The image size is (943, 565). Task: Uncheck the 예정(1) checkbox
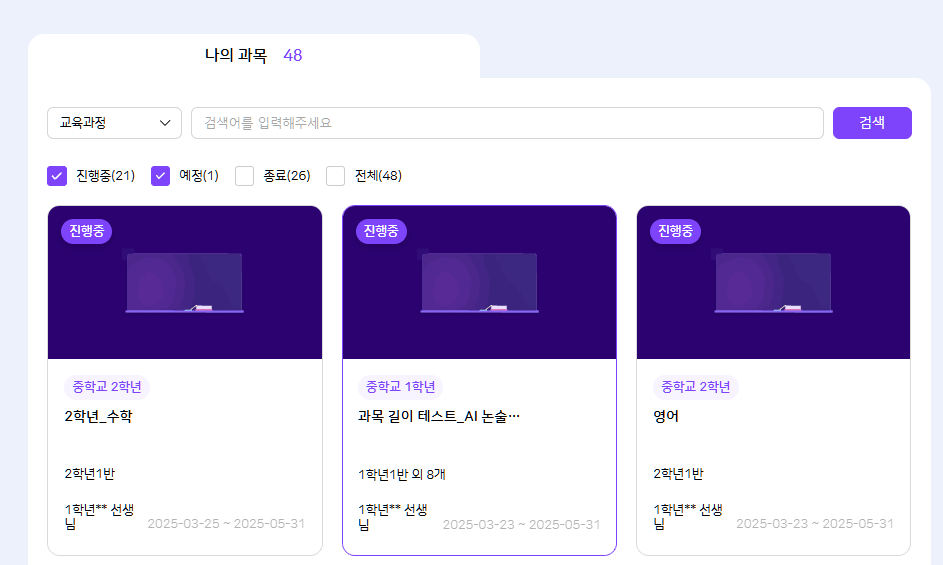160,176
